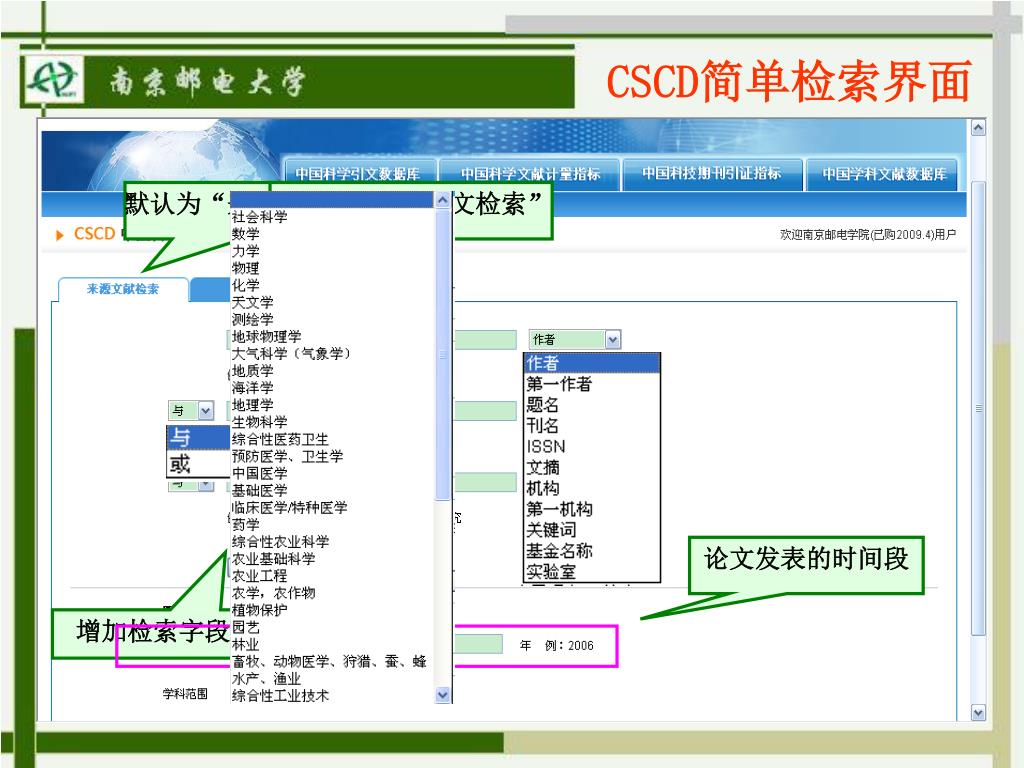Click the year input field

(x=478, y=645)
